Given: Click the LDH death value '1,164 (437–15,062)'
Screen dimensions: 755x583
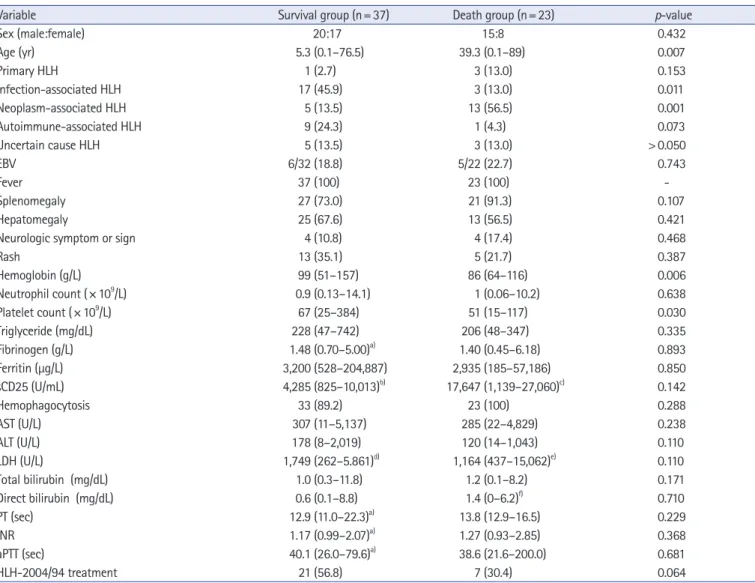Looking at the screenshot, I should coord(504,461).
